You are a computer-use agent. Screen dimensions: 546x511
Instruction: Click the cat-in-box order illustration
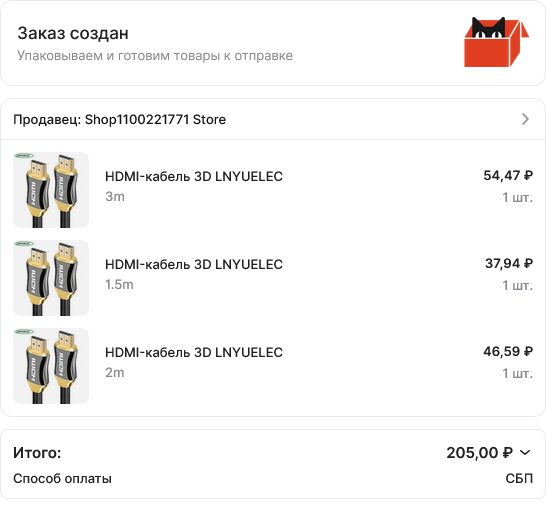point(496,42)
